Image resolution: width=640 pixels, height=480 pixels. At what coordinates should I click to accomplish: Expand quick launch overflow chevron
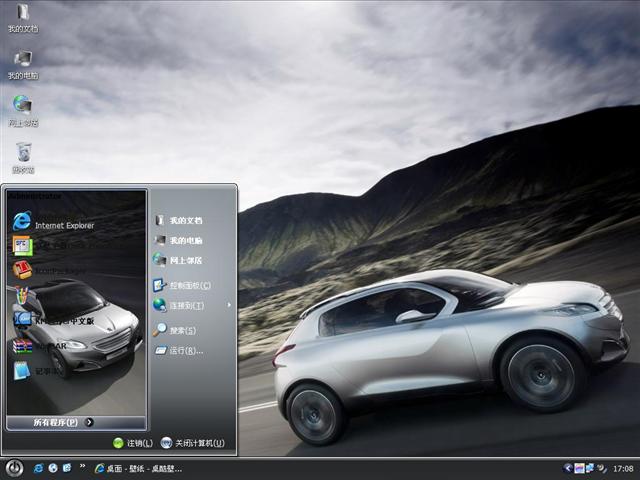click(x=82, y=466)
